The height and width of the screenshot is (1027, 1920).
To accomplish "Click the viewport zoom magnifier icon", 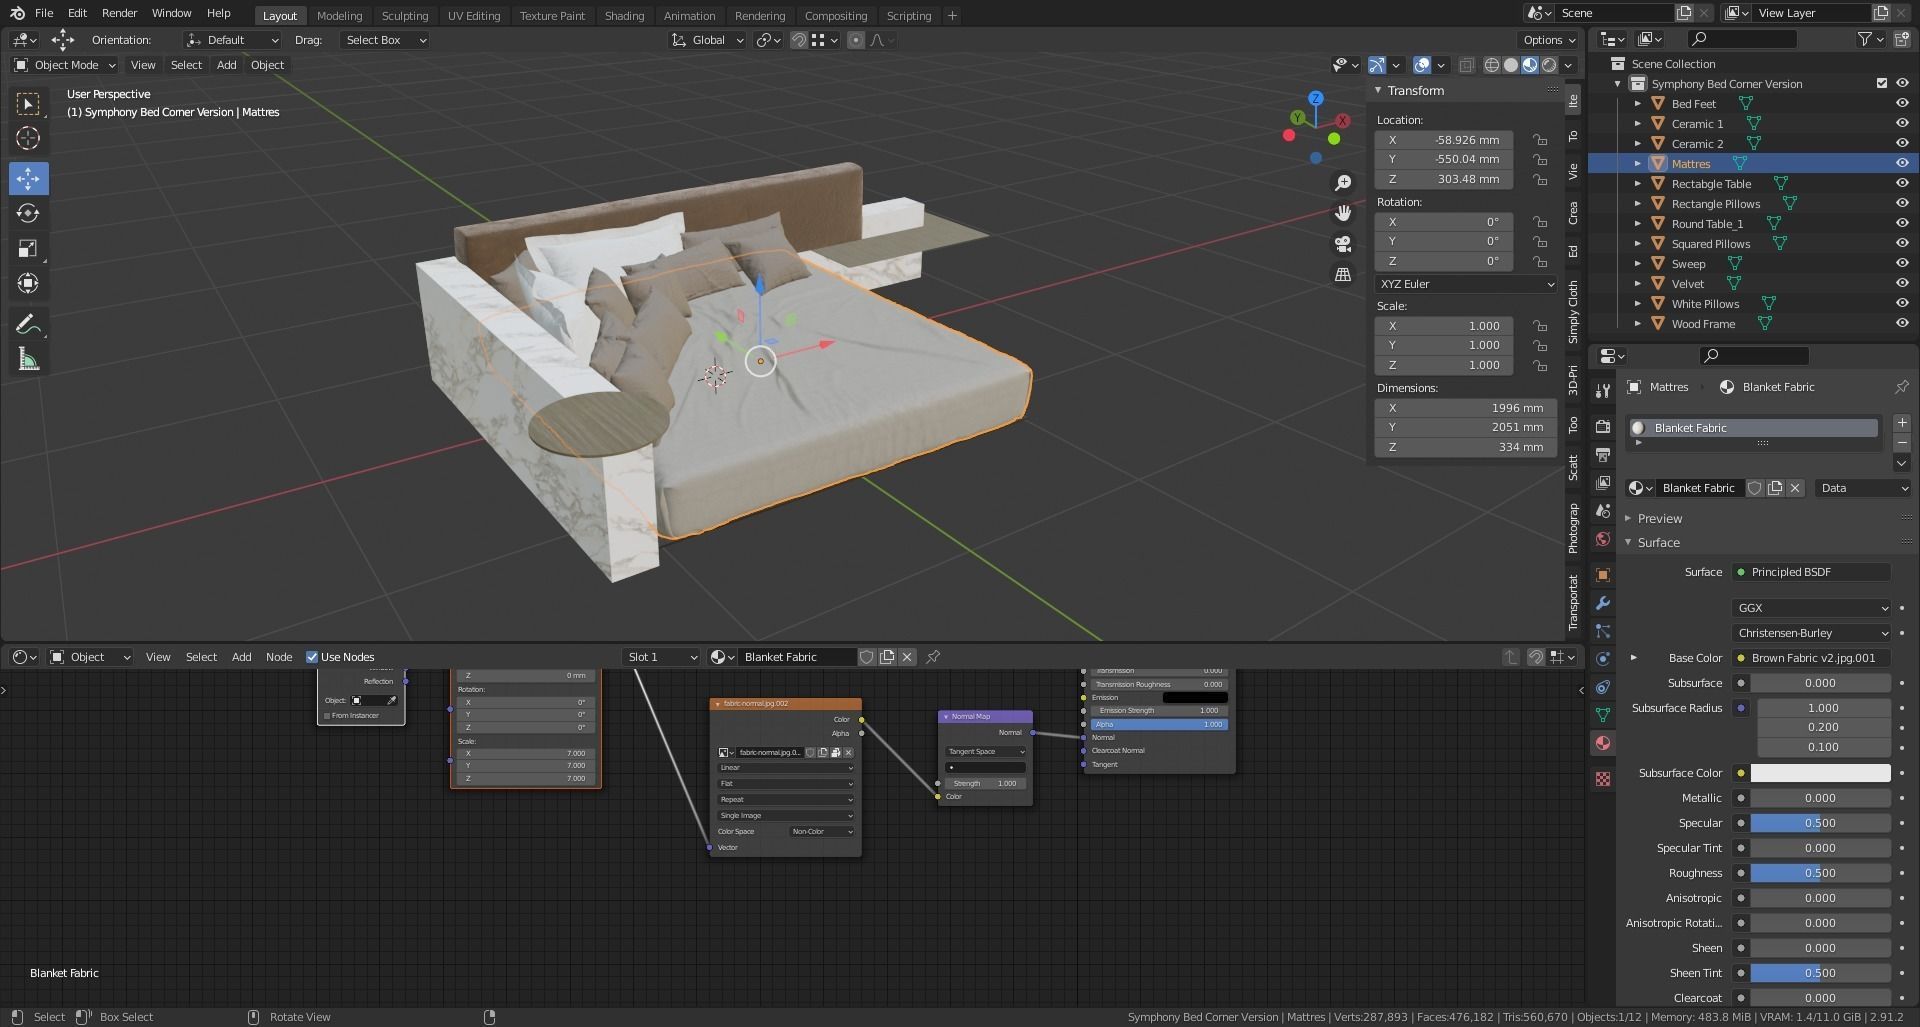I will click(1343, 183).
